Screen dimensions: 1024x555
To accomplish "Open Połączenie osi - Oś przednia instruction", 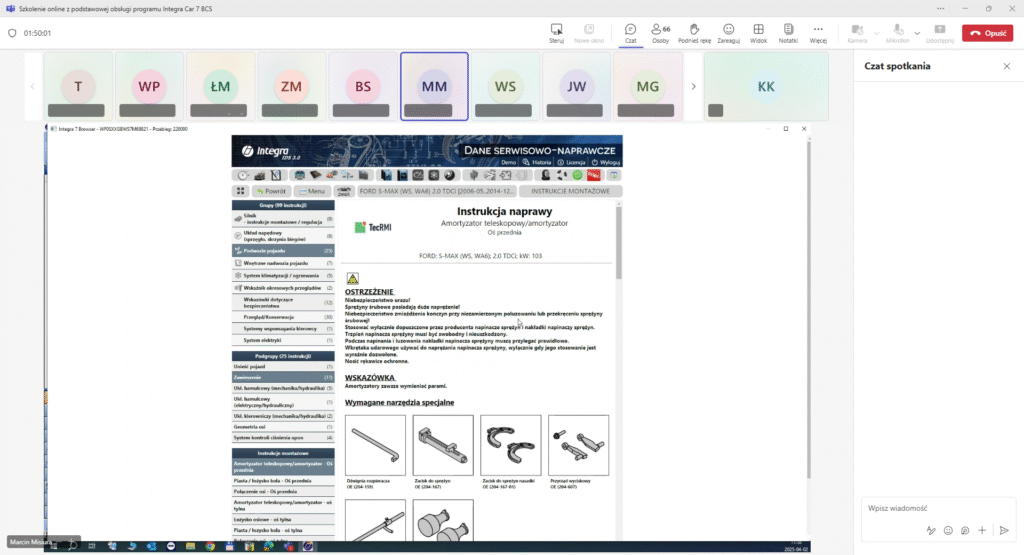I will coord(283,492).
